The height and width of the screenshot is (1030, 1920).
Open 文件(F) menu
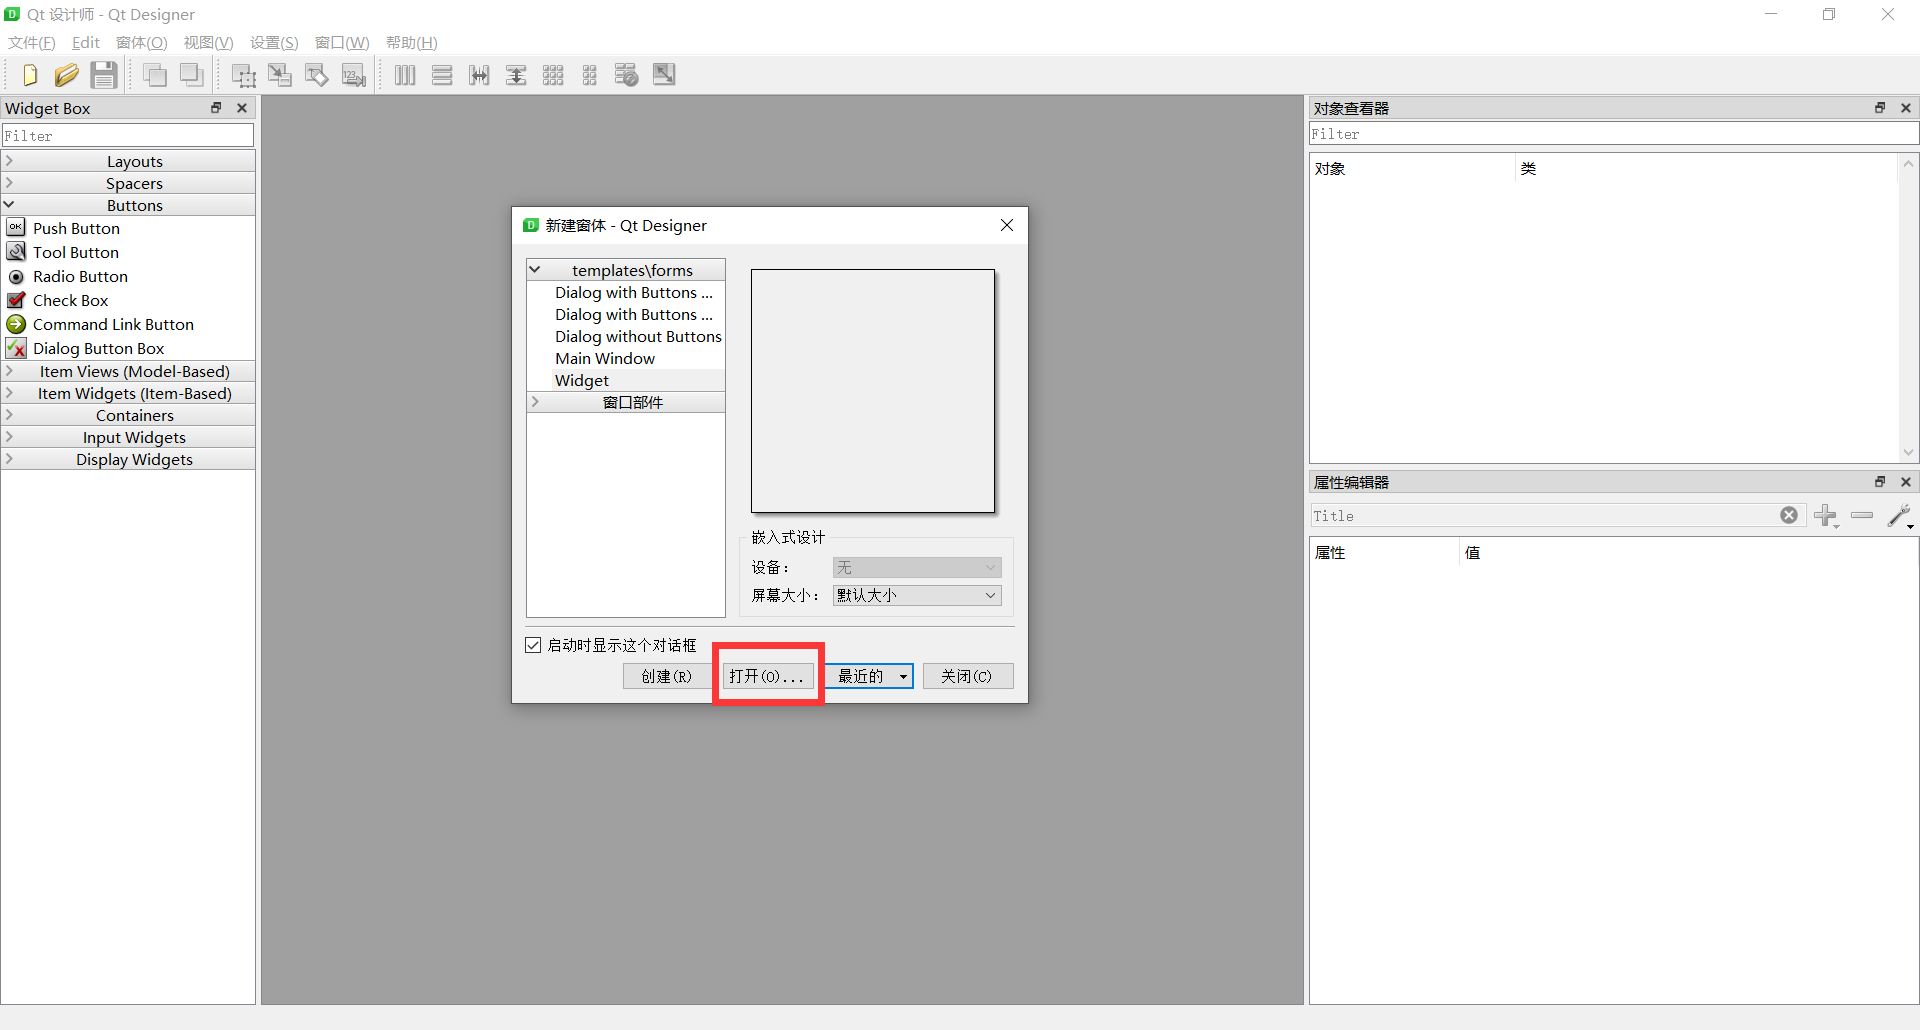coord(32,43)
